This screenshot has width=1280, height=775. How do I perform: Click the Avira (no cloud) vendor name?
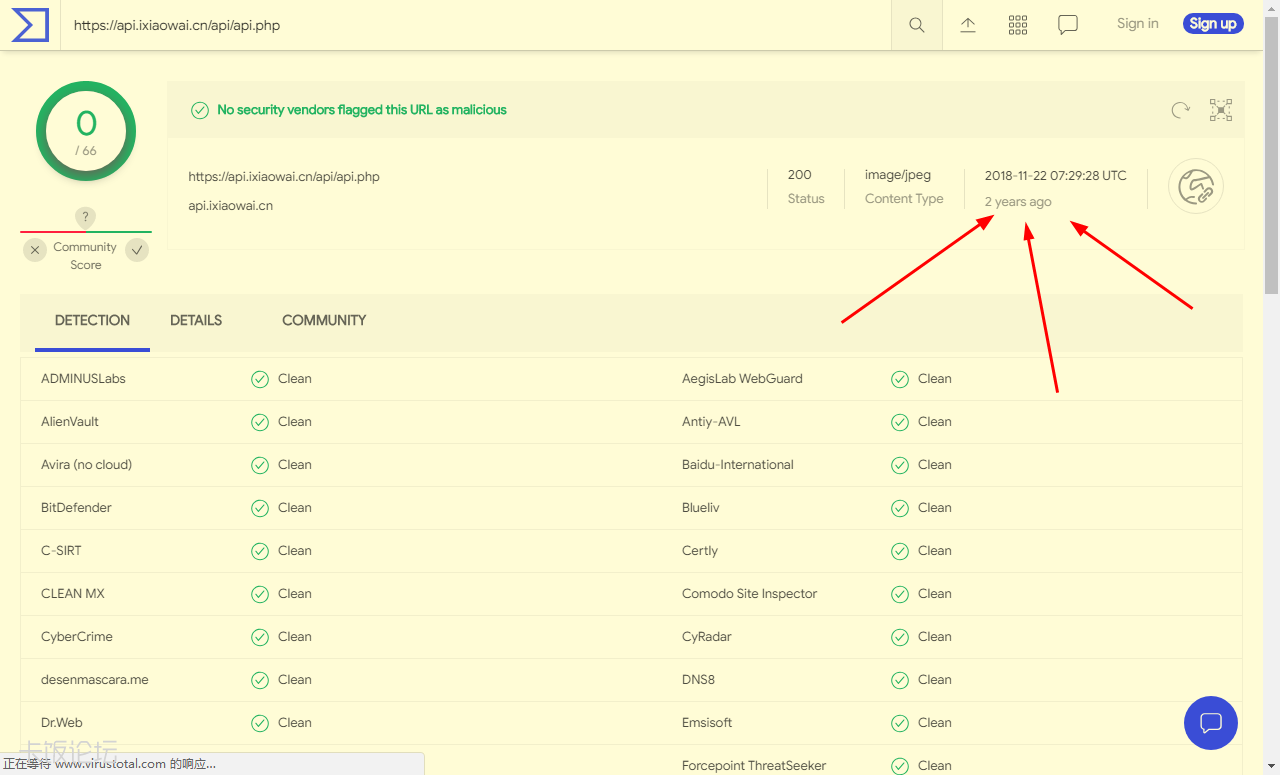click(86, 465)
